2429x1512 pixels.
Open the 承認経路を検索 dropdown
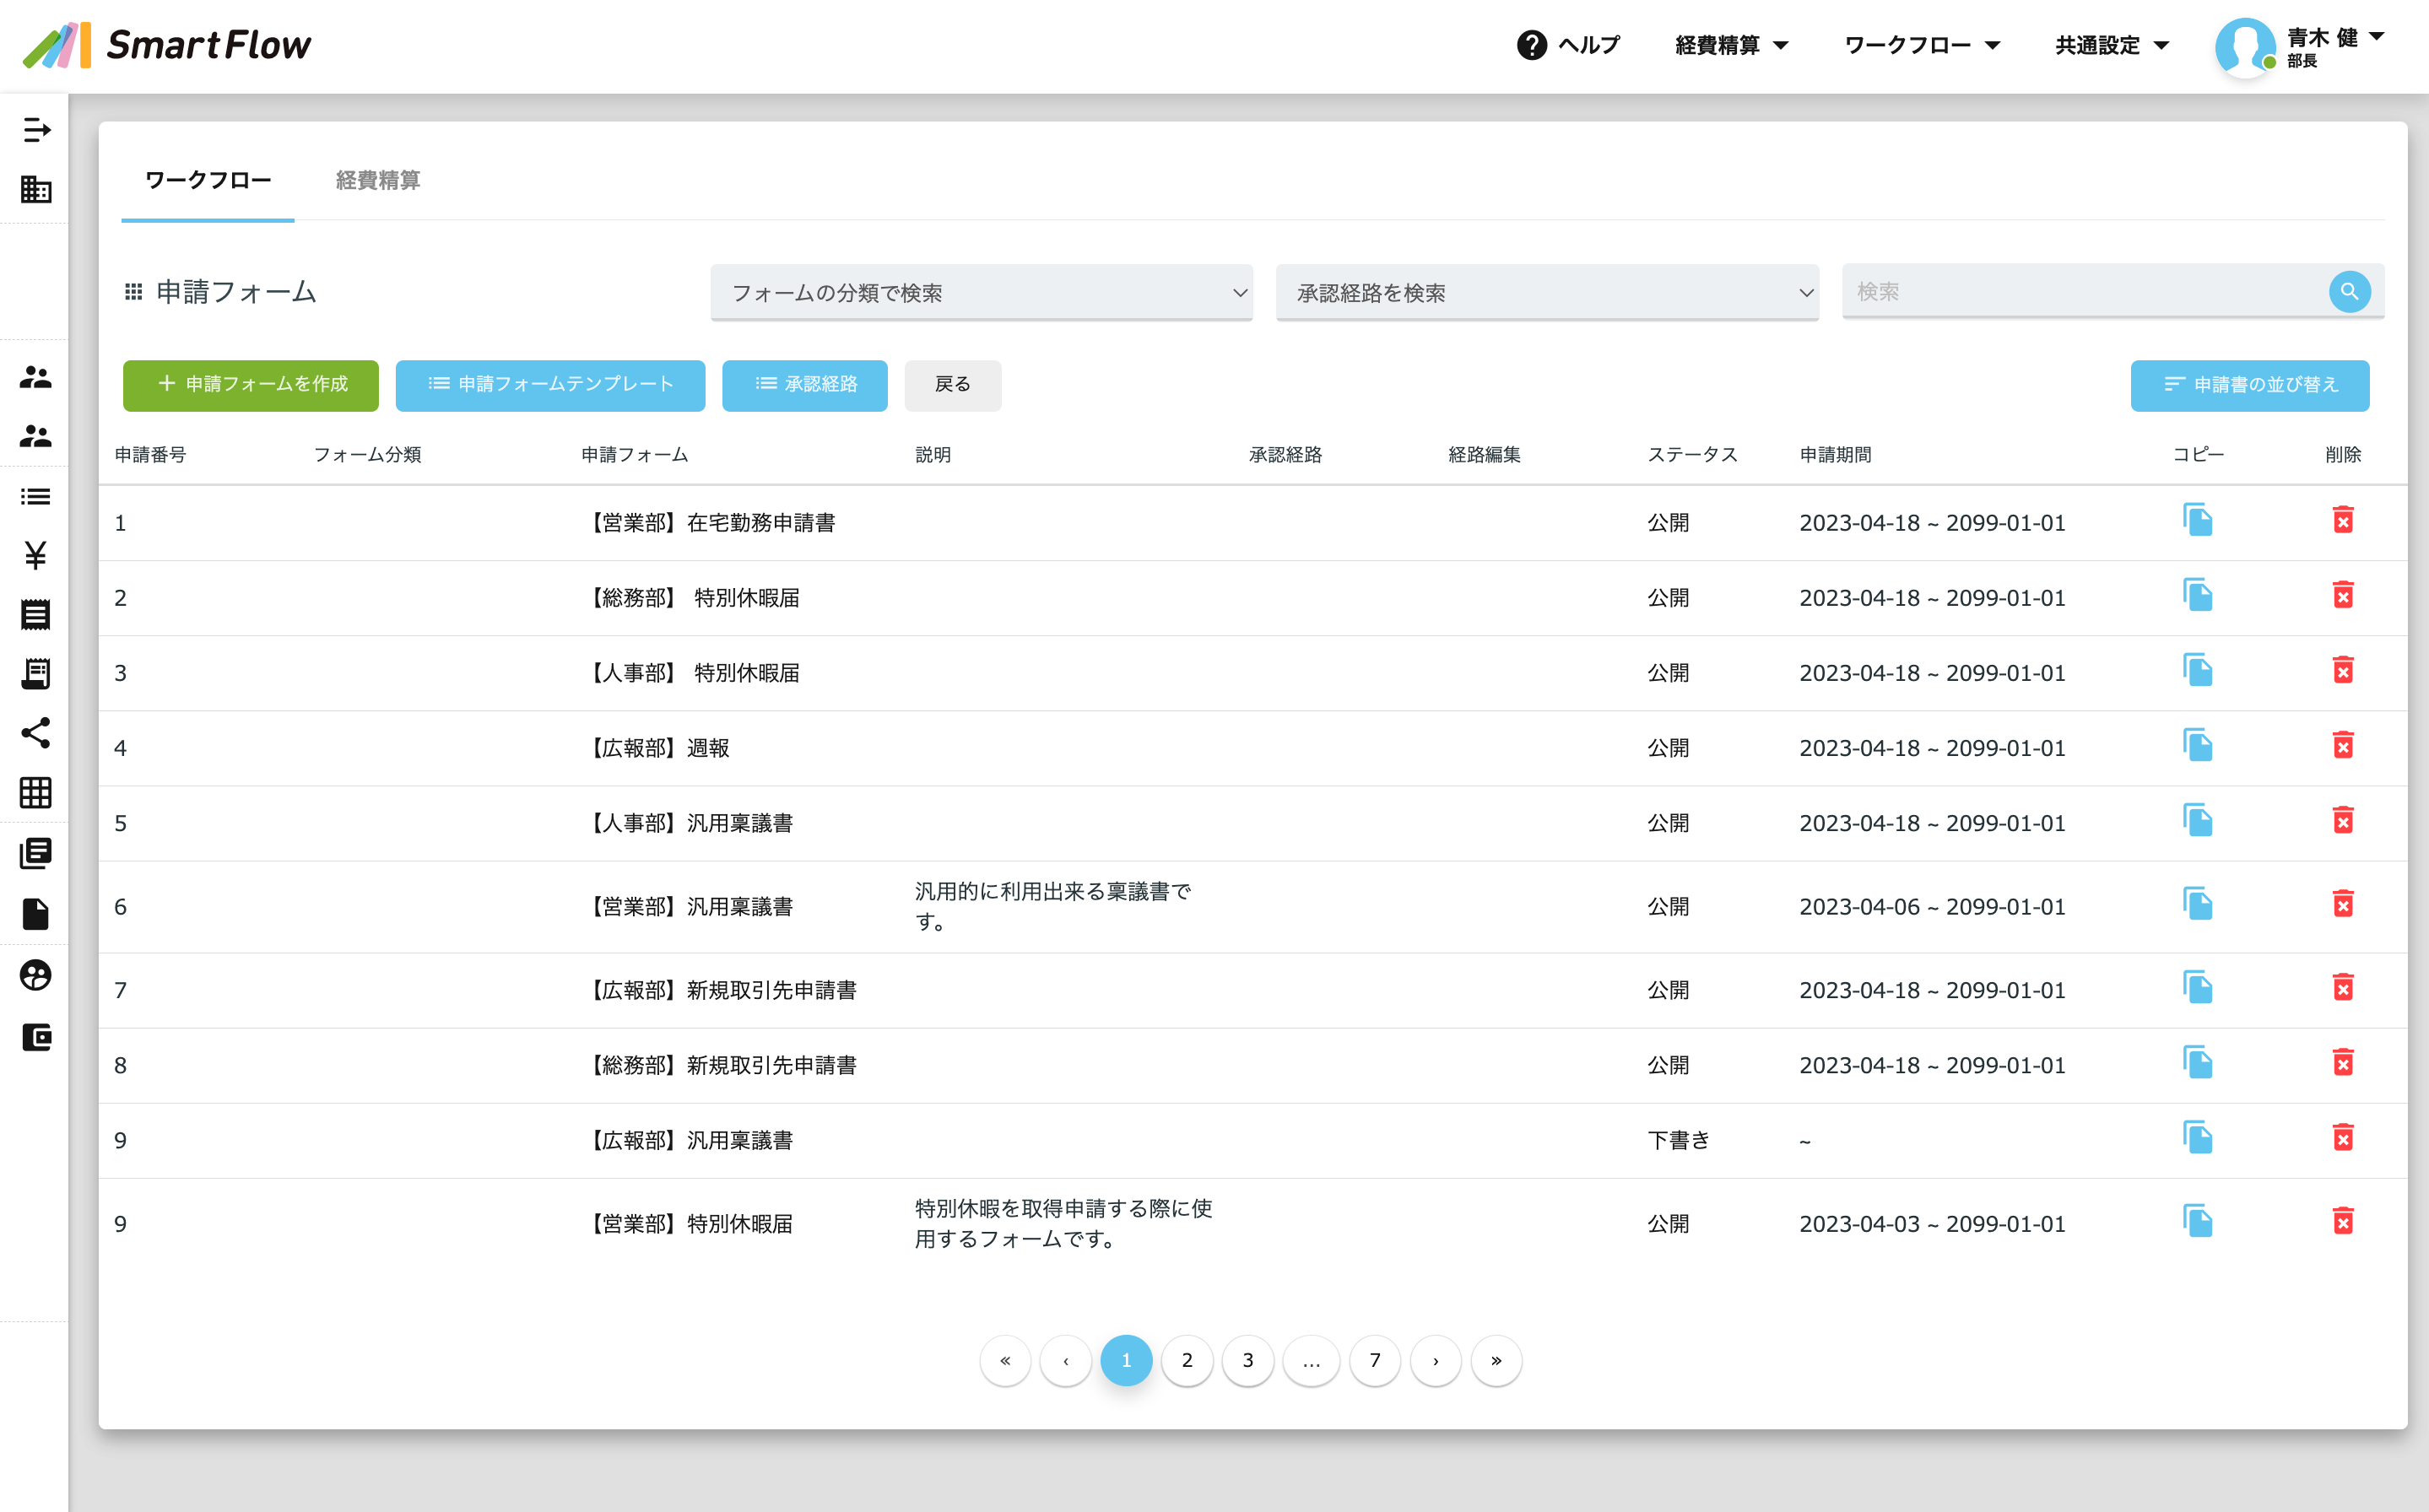click(1546, 293)
